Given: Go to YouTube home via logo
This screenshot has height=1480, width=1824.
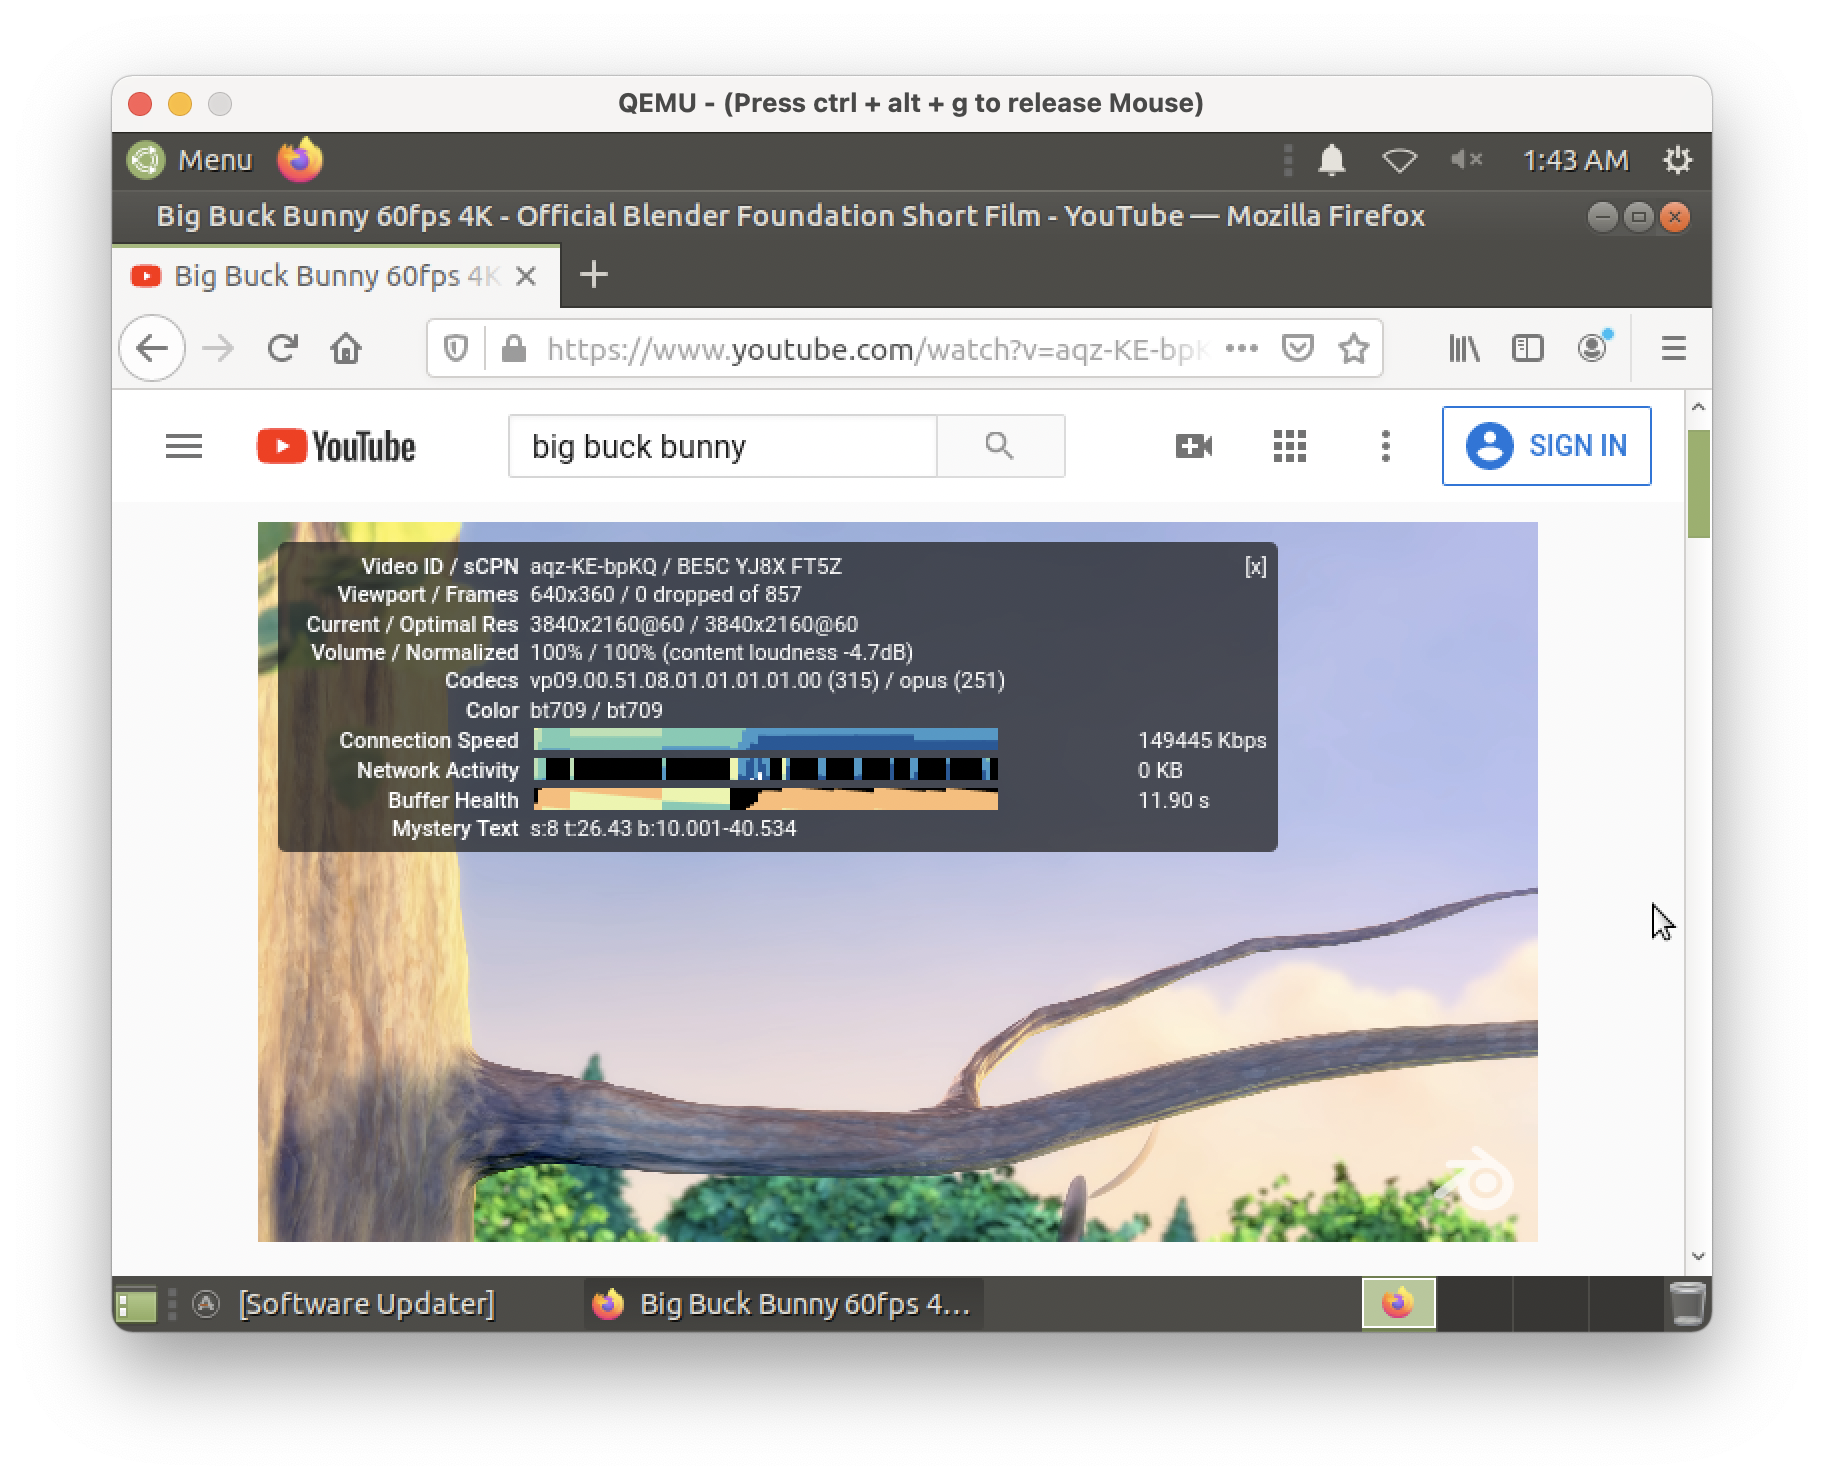Looking at the screenshot, I should coord(336,446).
